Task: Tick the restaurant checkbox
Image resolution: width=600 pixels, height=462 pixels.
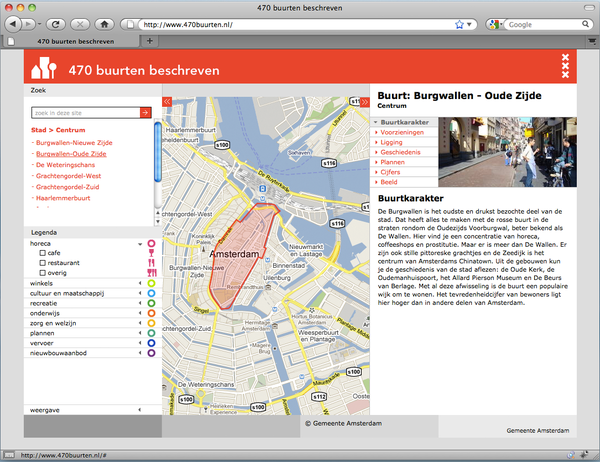Action: pos(43,264)
